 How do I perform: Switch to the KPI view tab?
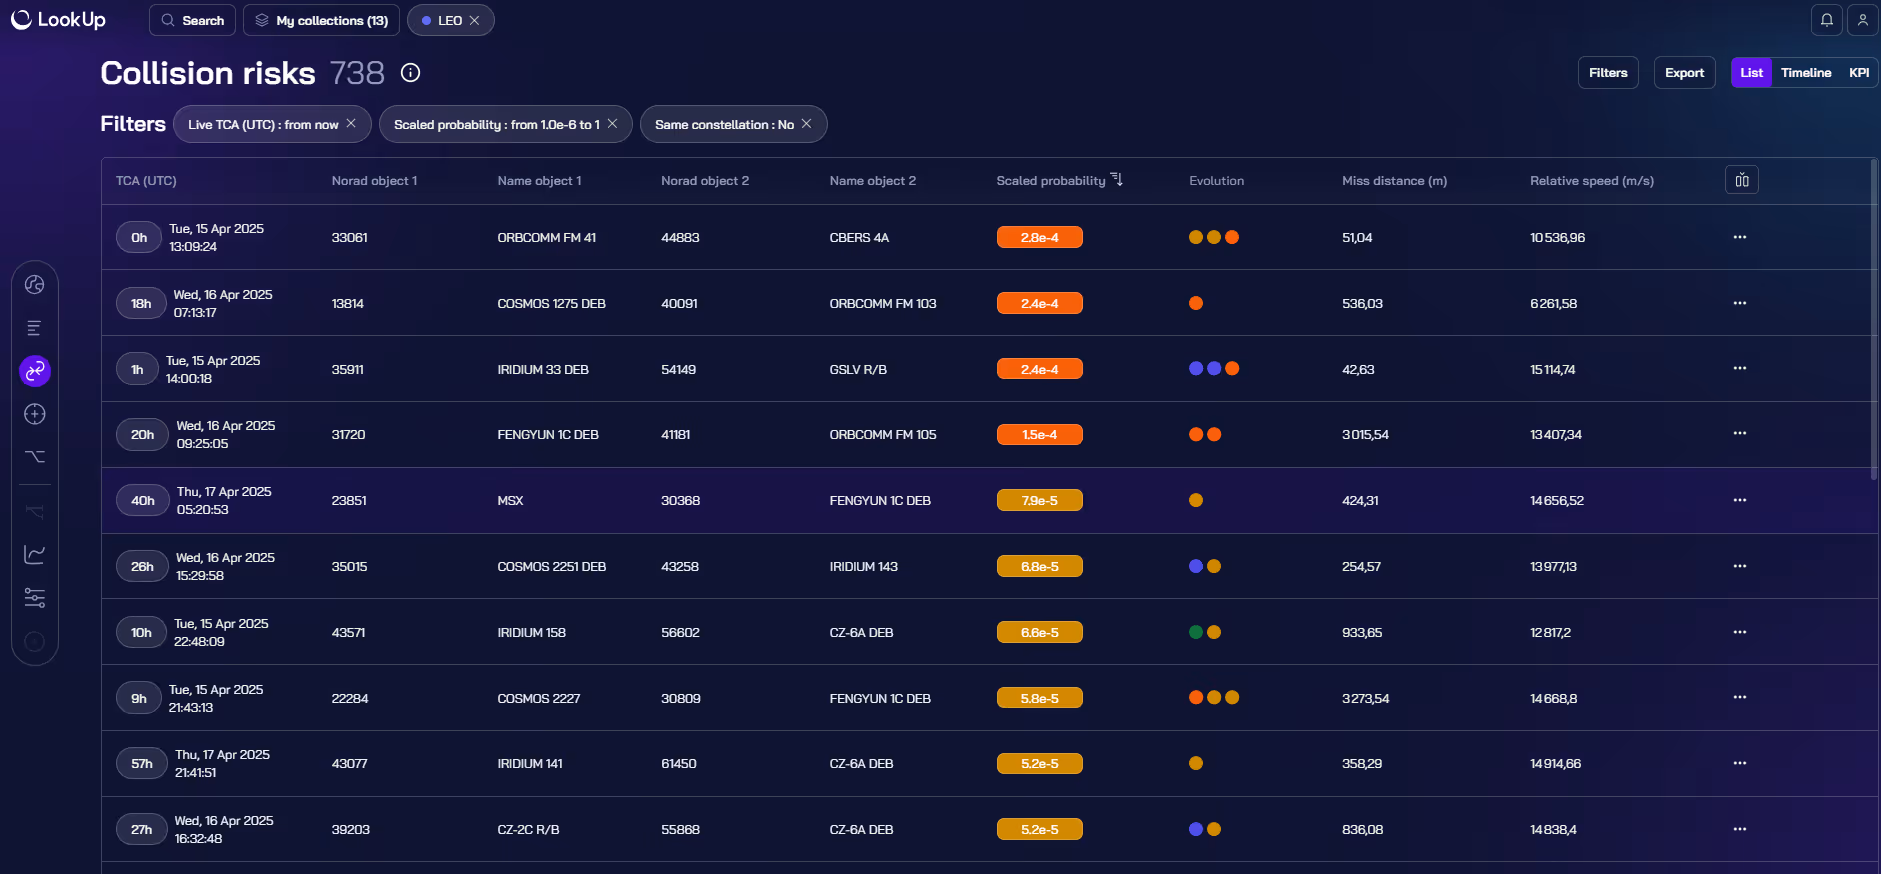tap(1859, 73)
